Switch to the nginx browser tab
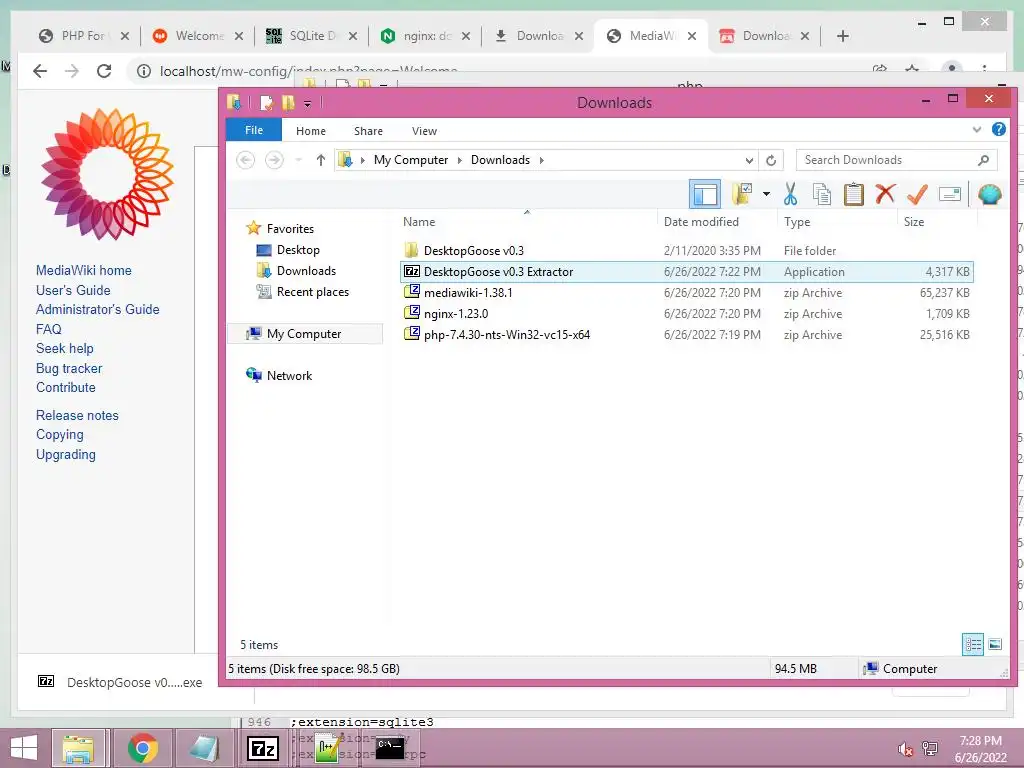 (426, 36)
